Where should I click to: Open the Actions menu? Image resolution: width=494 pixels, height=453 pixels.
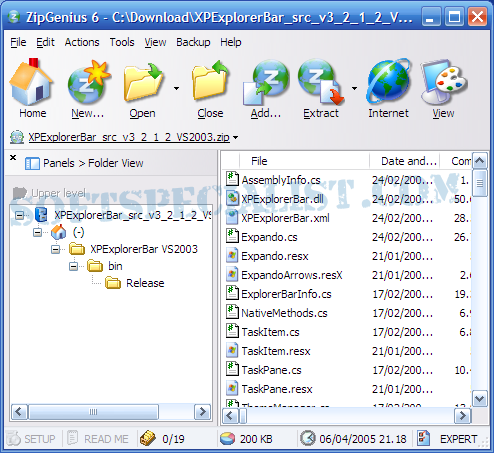(x=82, y=42)
